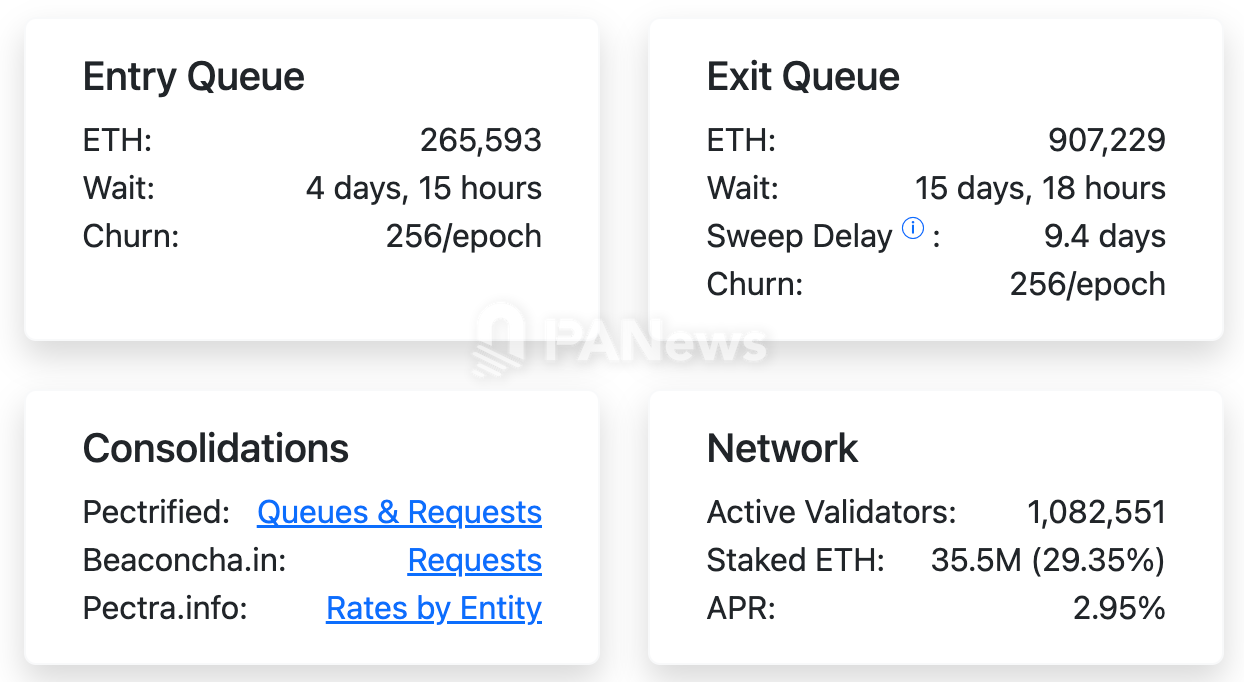Click the Sweep Delay info icon

tap(912, 229)
